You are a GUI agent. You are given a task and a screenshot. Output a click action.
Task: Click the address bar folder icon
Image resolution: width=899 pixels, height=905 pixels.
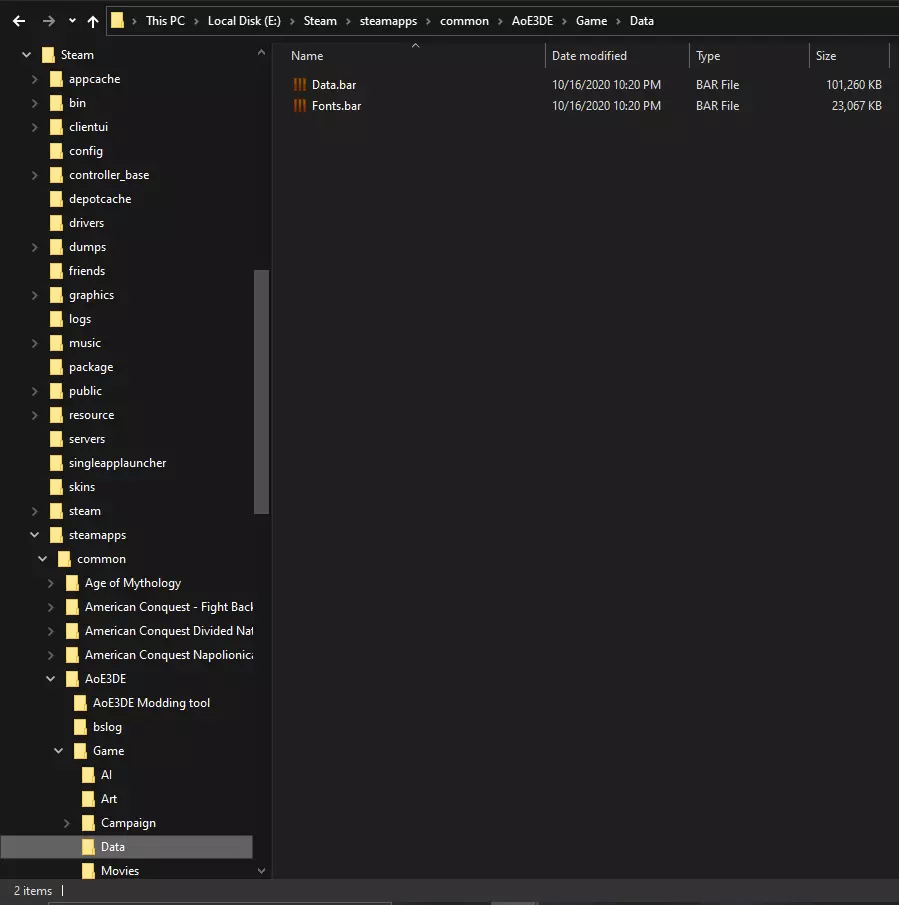pos(118,21)
